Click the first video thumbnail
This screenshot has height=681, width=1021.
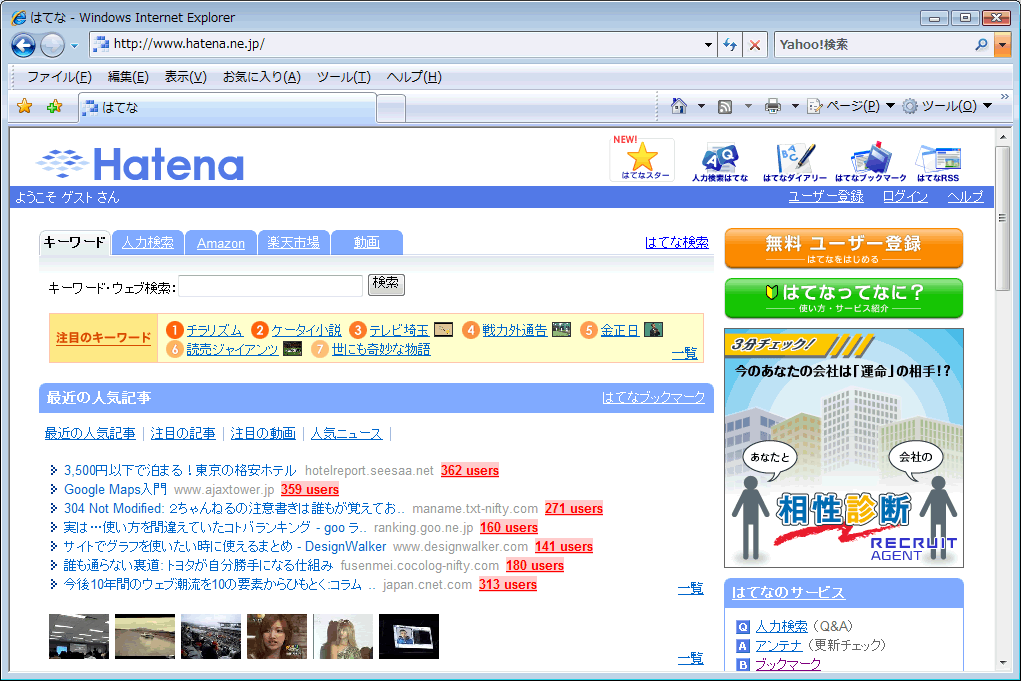79,636
